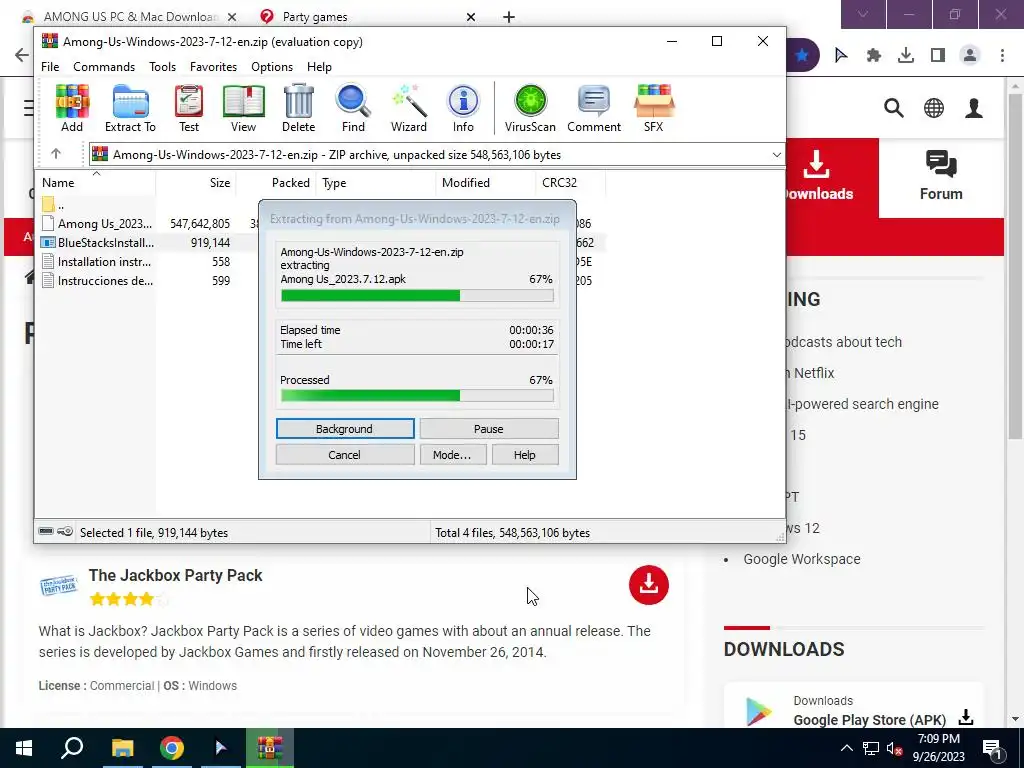Open File Explorer from taskbar
Screen dimensions: 1024x768
[122, 748]
